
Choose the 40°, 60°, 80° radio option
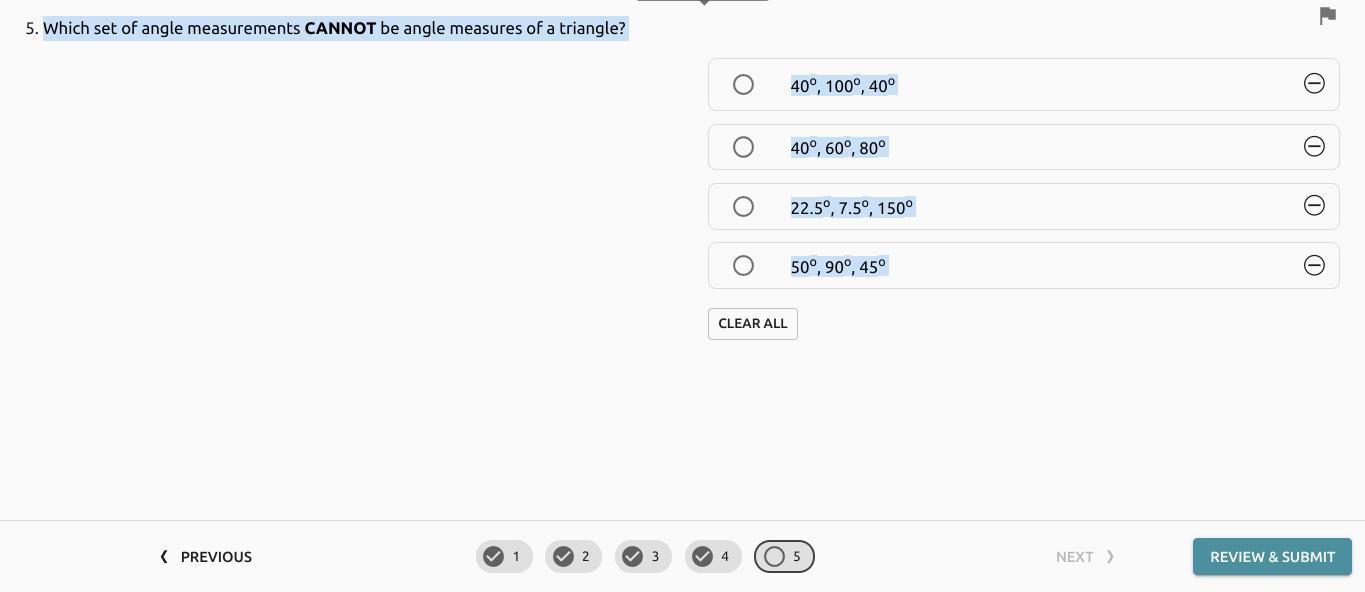click(x=743, y=147)
